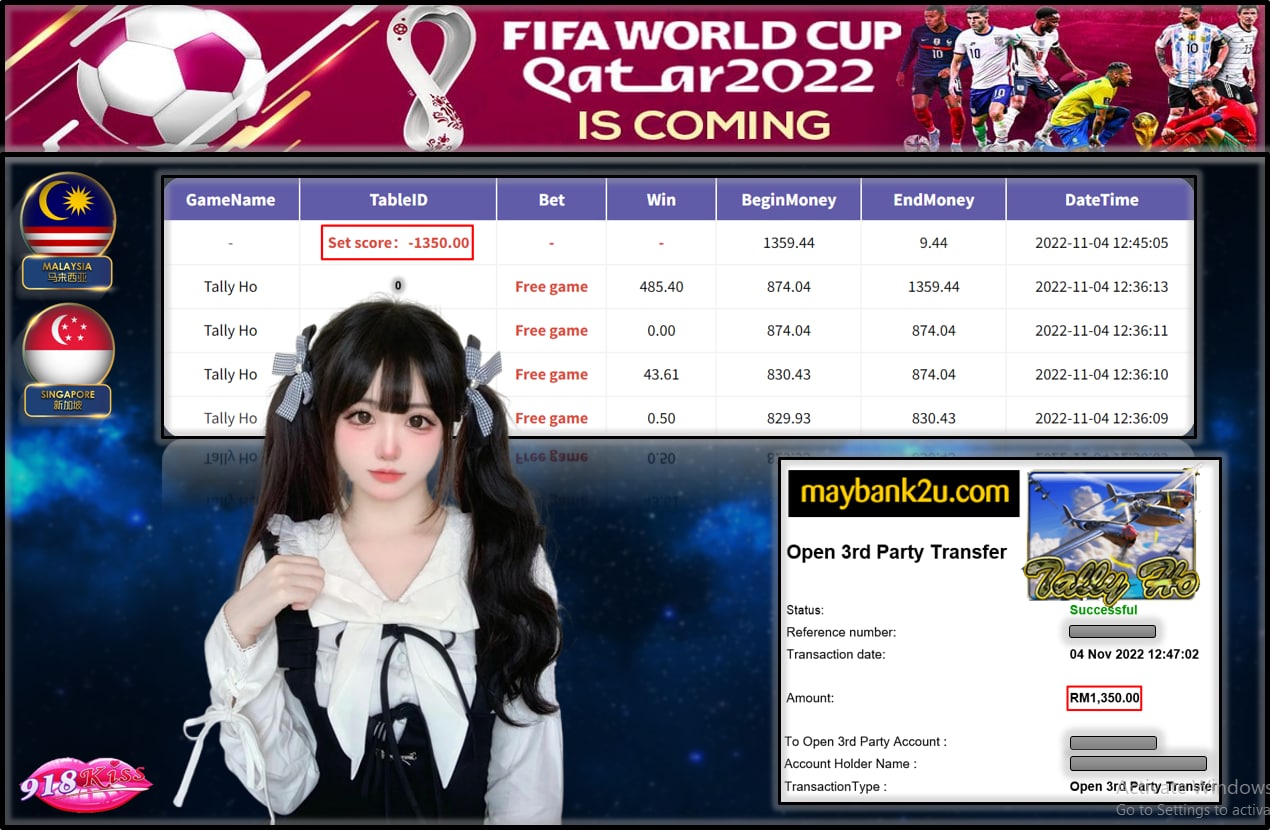The width and height of the screenshot is (1270, 830).
Task: Click EndMoney 1359.44 in the 12:36:13 row
Action: [934, 287]
